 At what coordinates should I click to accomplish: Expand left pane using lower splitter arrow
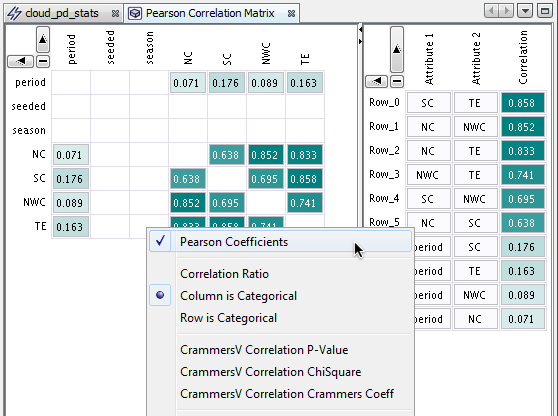coord(360,41)
